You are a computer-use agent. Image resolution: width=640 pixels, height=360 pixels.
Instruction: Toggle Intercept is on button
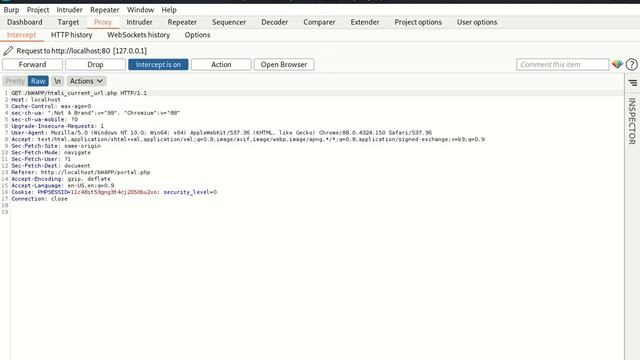click(x=158, y=64)
